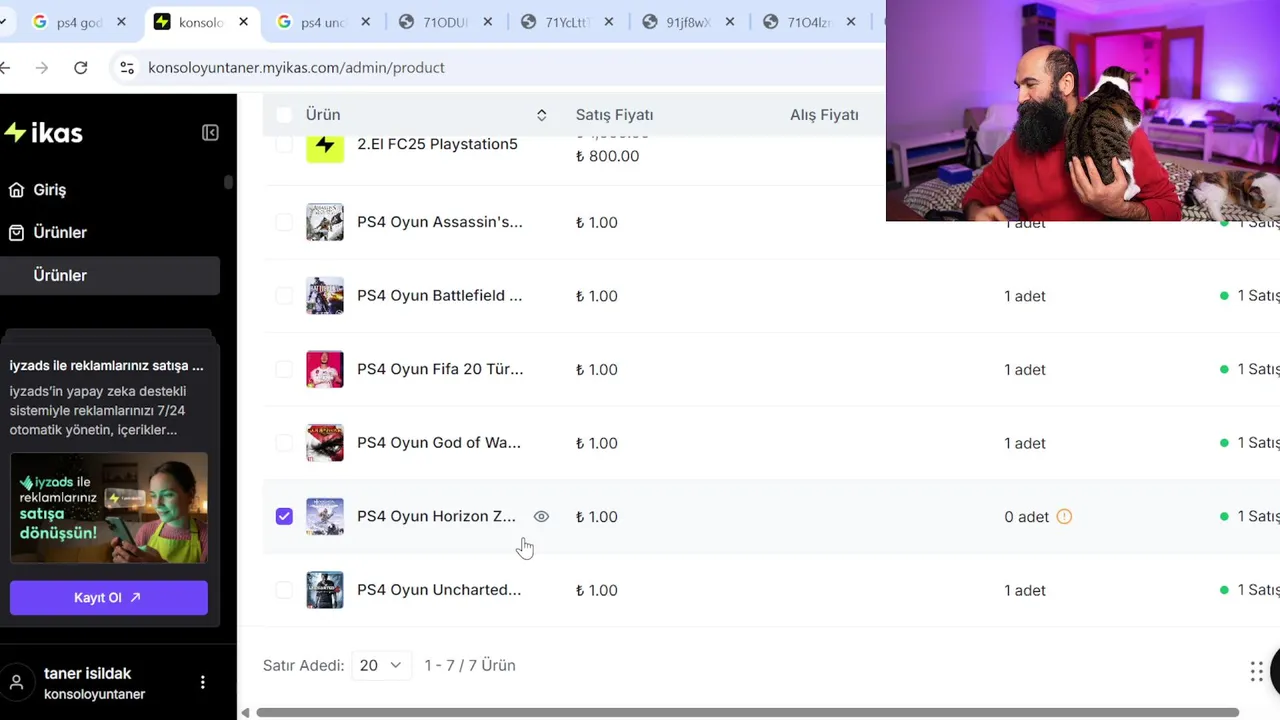Click the sidebar vertical scrollbar
The height and width of the screenshot is (720, 1280).
coord(229,183)
